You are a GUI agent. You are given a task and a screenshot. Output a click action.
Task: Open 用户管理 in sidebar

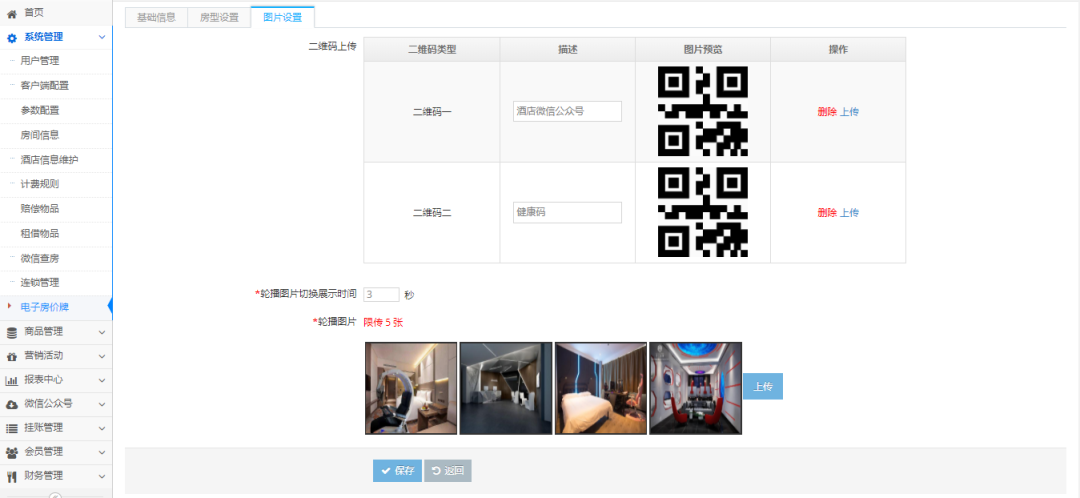click(x=40, y=61)
